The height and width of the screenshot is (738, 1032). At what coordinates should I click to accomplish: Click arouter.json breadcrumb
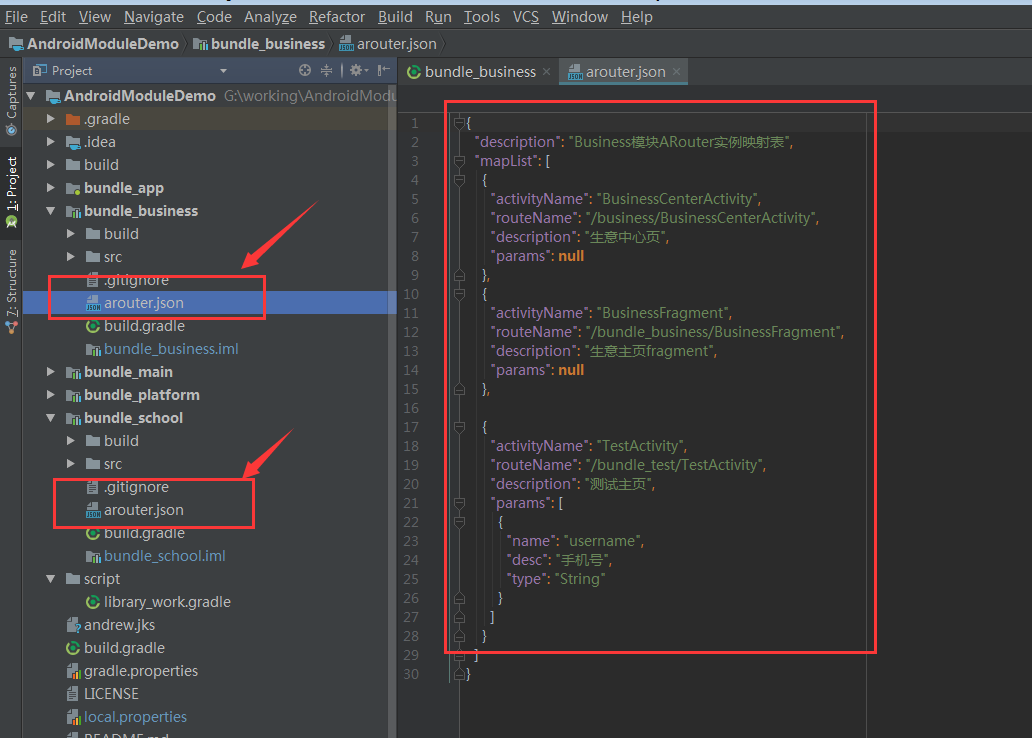[x=388, y=44]
